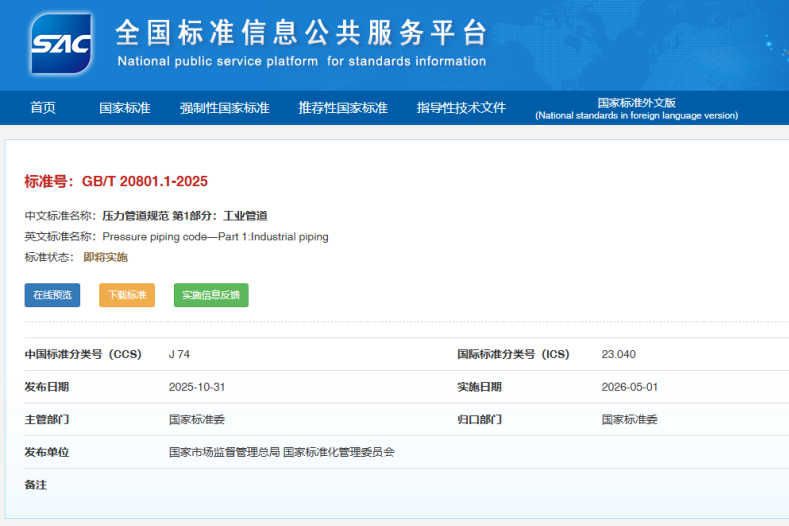Click the English name Pressure piping code text

(215, 237)
